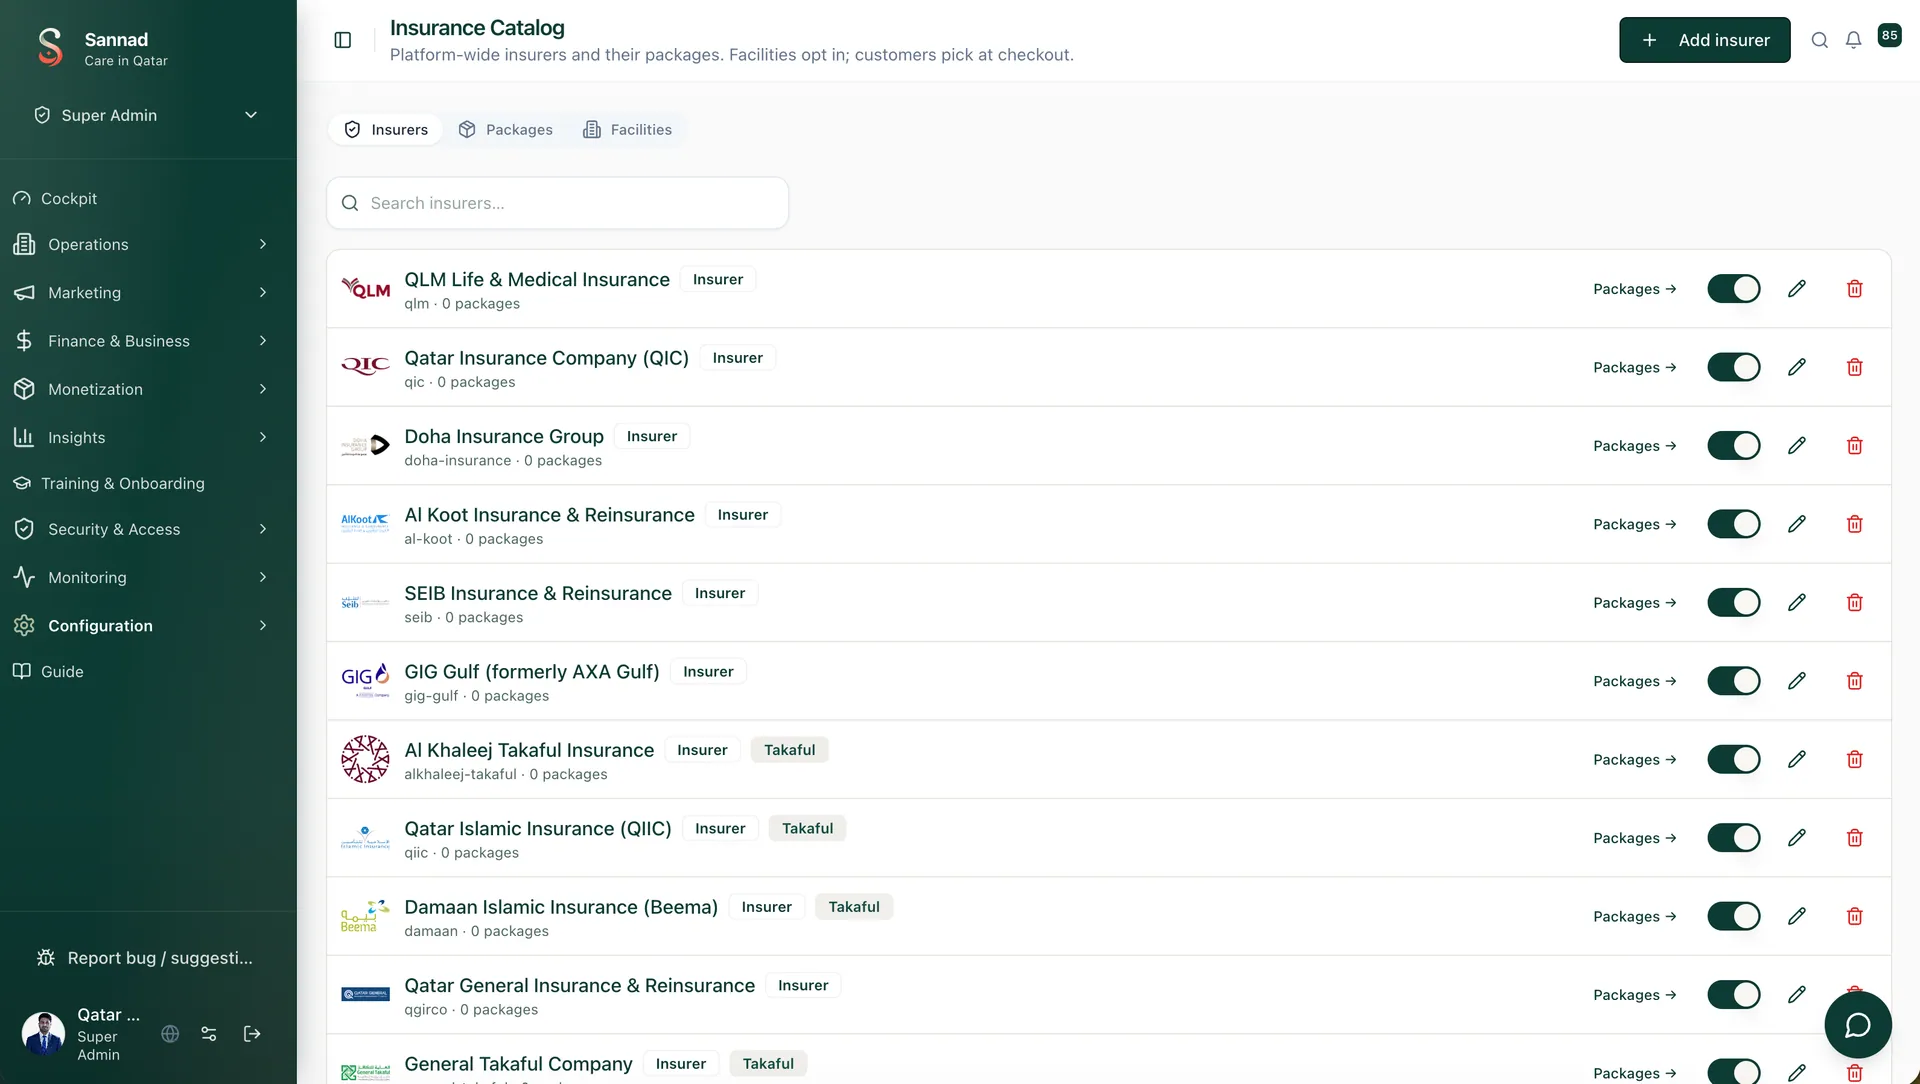The width and height of the screenshot is (1920, 1084).
Task: View Packages for Doha Insurance Group
Action: tap(1634, 446)
